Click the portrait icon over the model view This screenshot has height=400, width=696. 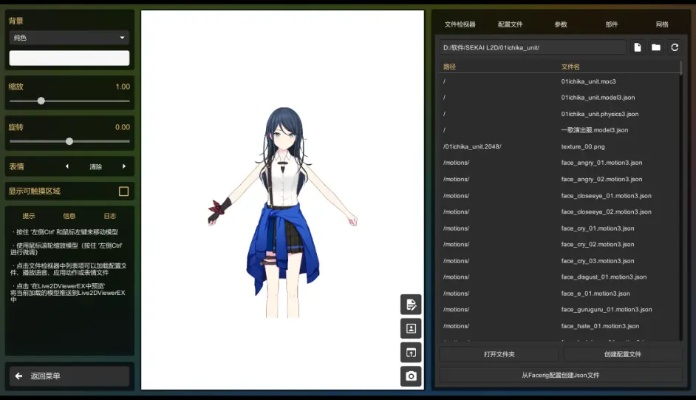pos(411,329)
